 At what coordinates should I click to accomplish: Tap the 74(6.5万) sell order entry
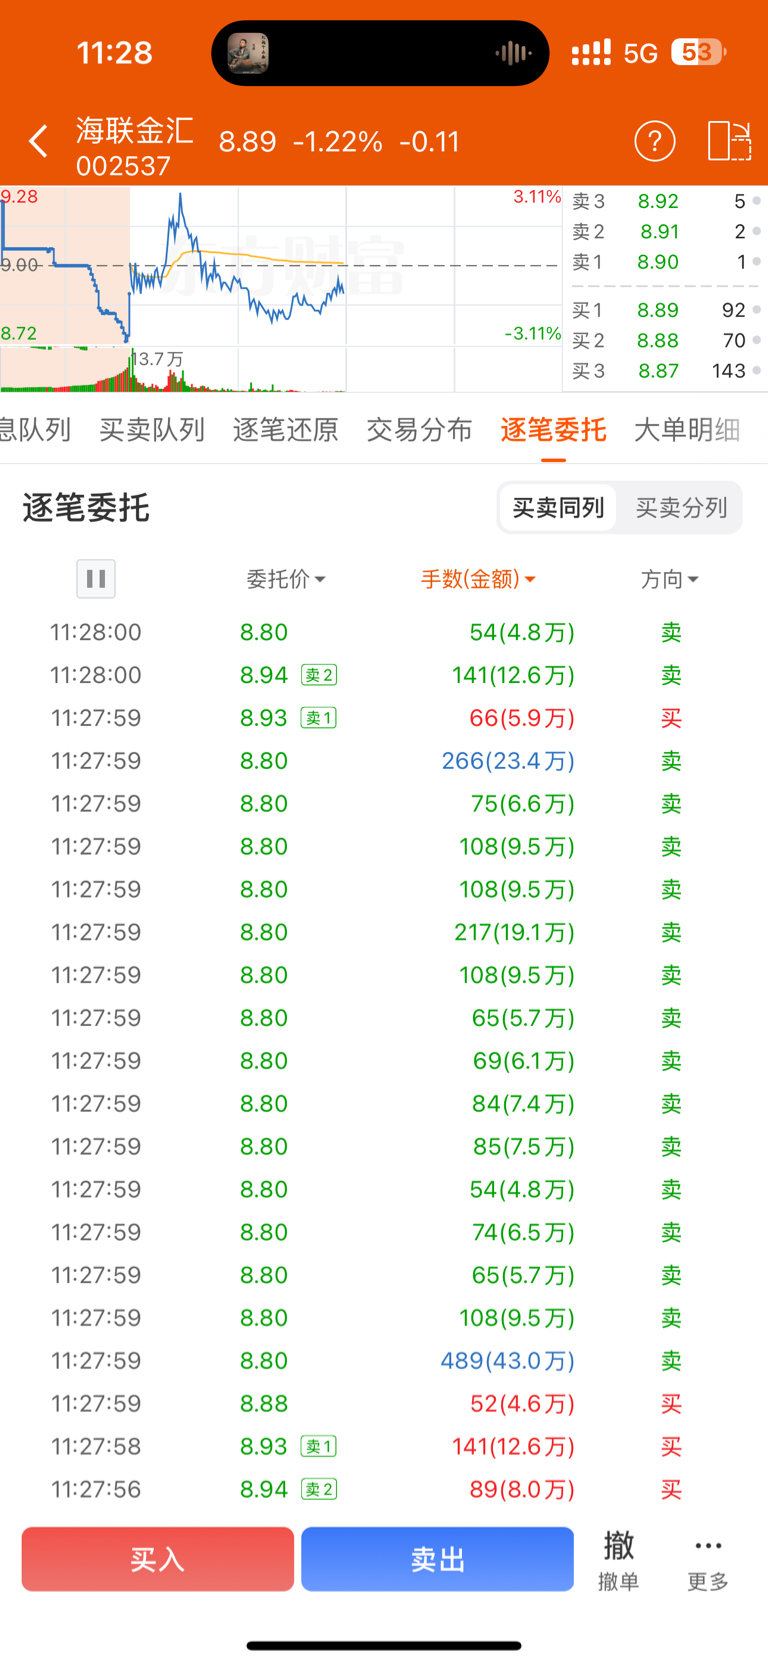pyautogui.click(x=384, y=1232)
